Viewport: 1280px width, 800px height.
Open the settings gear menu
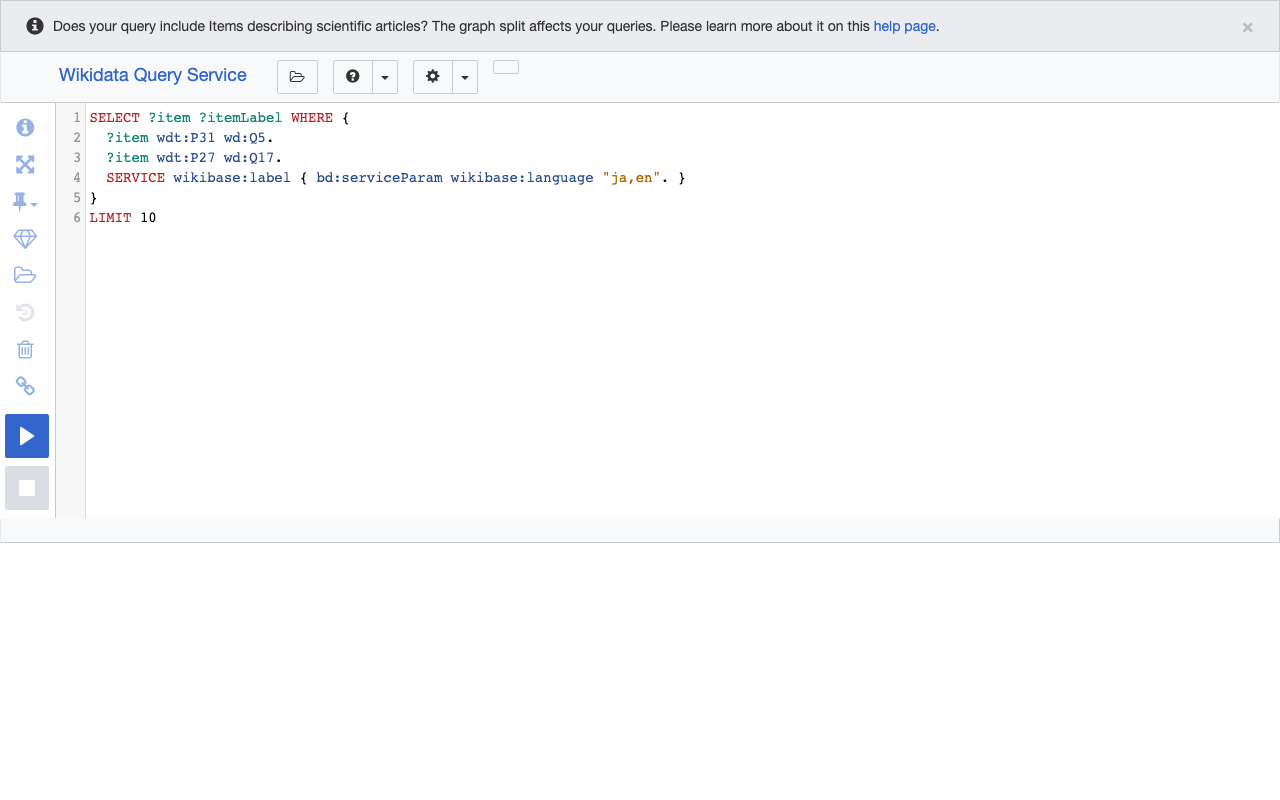pos(432,76)
